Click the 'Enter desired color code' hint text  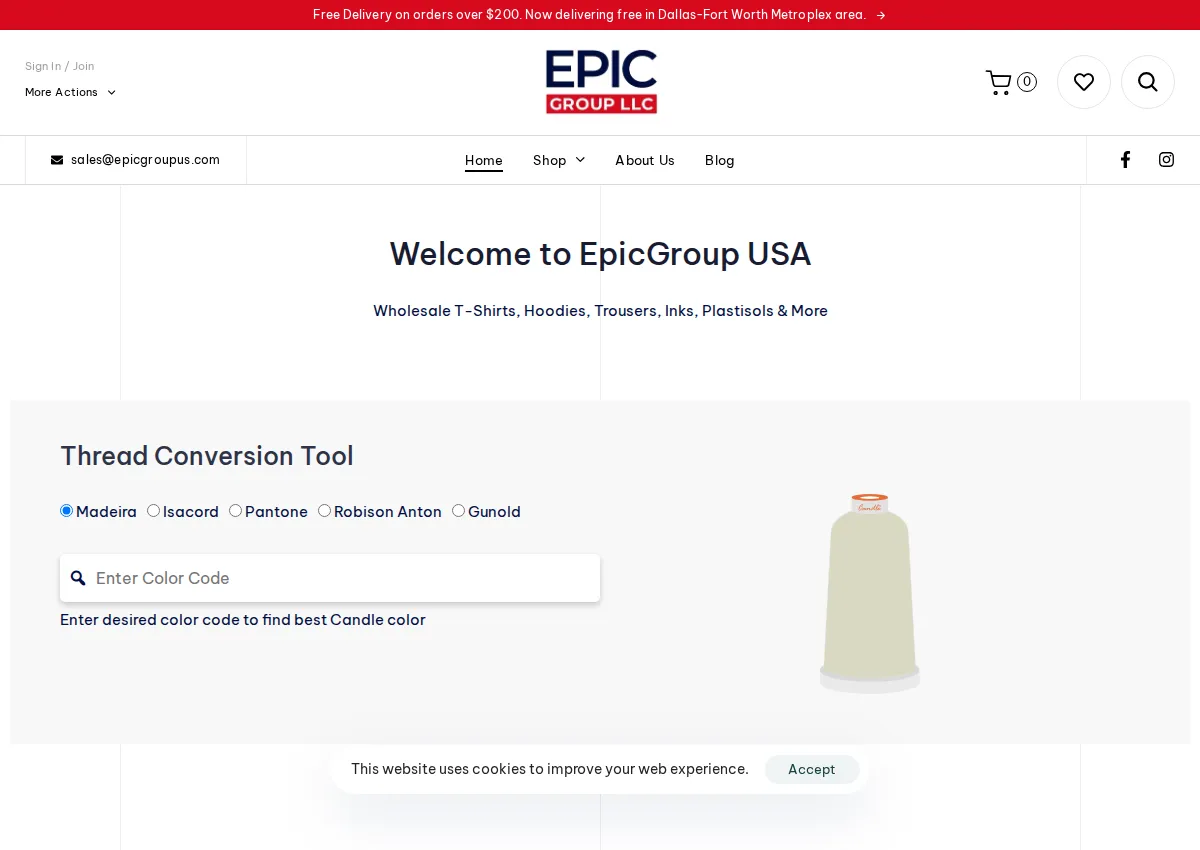point(243,620)
